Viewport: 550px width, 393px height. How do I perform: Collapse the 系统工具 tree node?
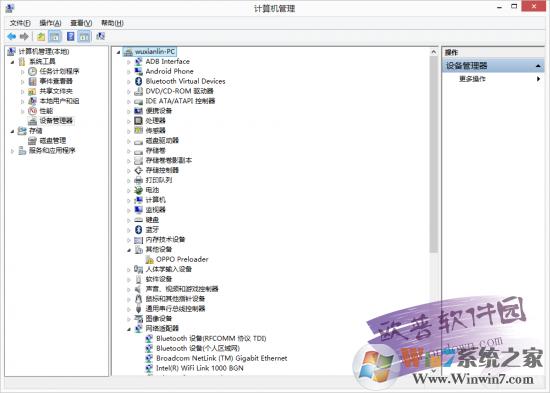pos(13,62)
